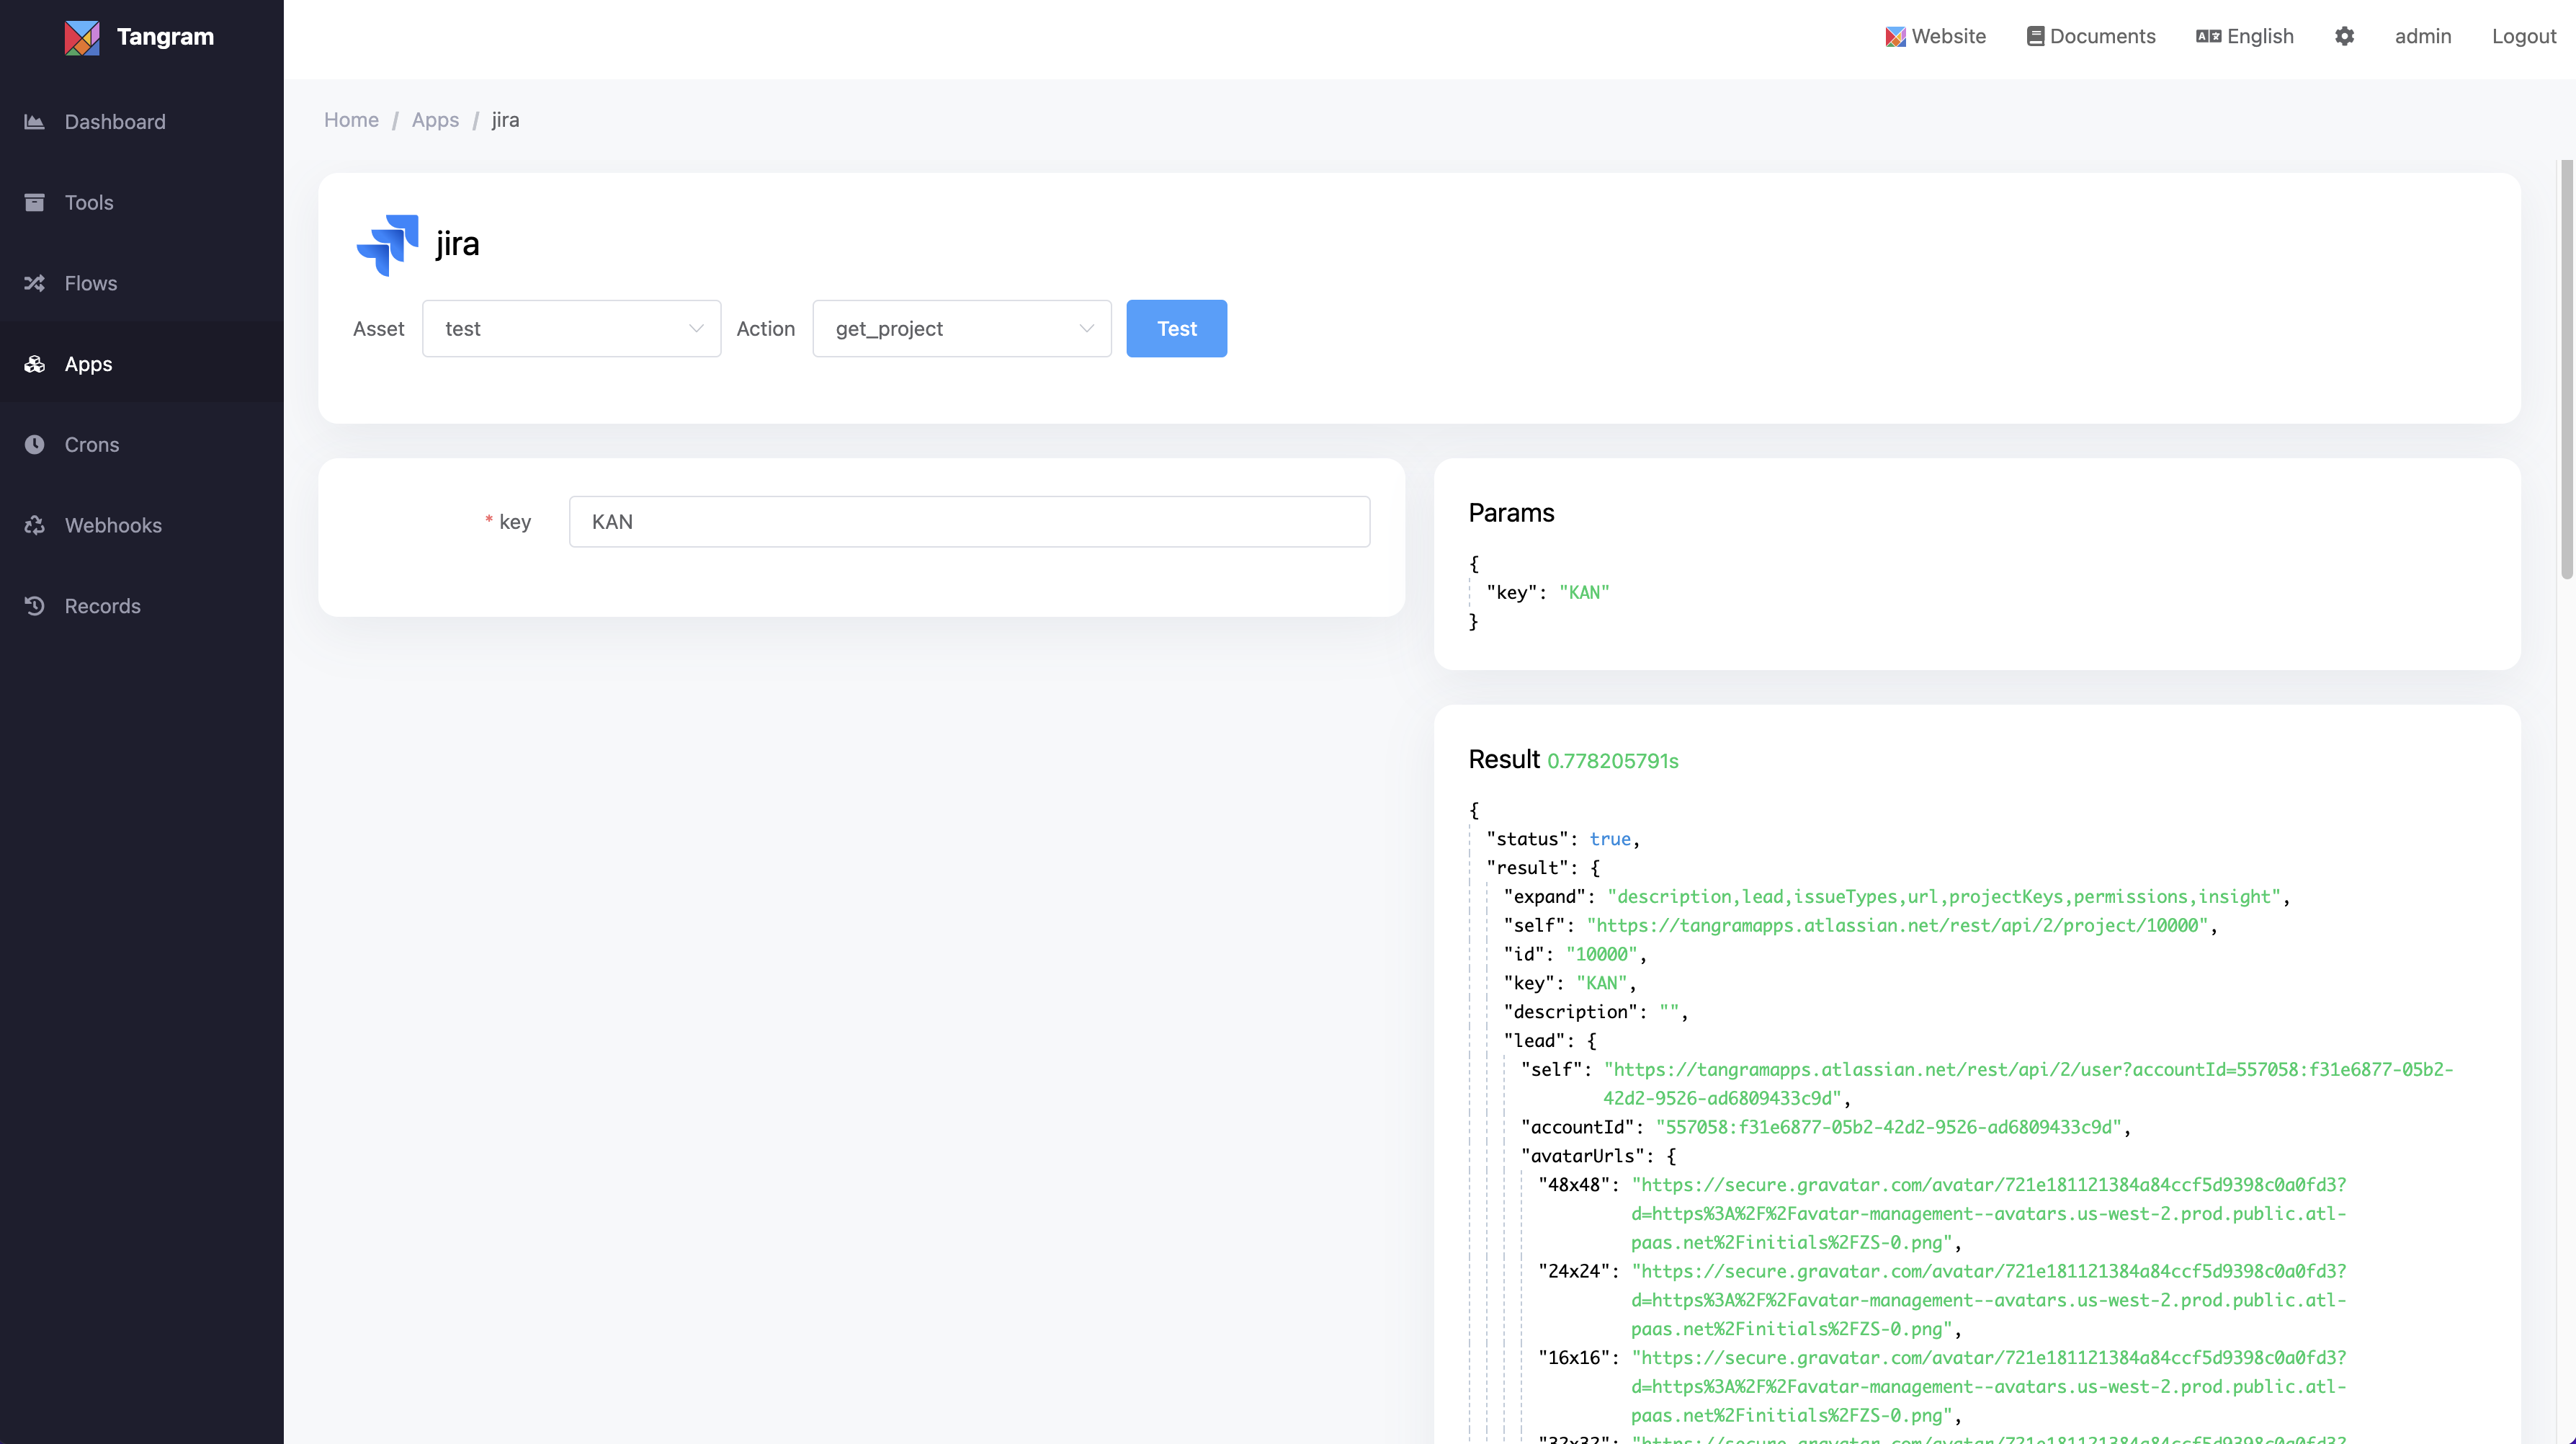The height and width of the screenshot is (1444, 2576).
Task: Click the Tangram brand title
Action: [165, 37]
